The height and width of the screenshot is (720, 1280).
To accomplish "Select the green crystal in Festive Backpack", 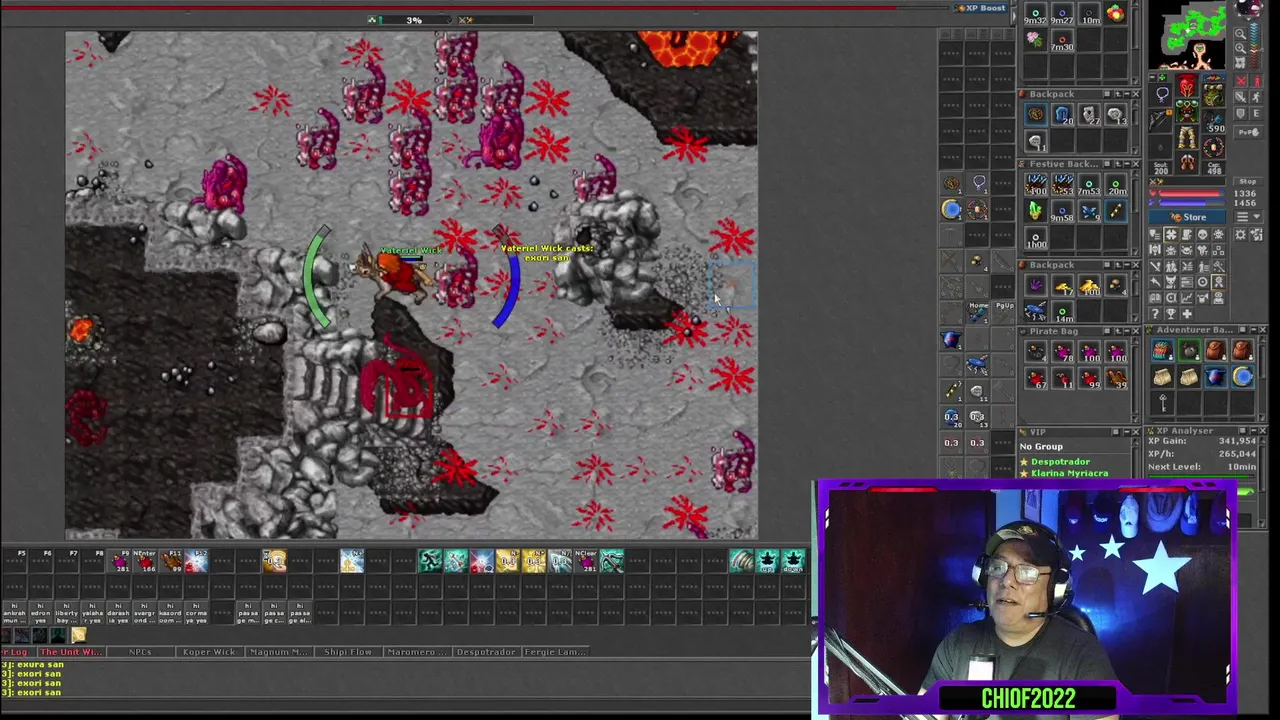I will (1035, 210).
